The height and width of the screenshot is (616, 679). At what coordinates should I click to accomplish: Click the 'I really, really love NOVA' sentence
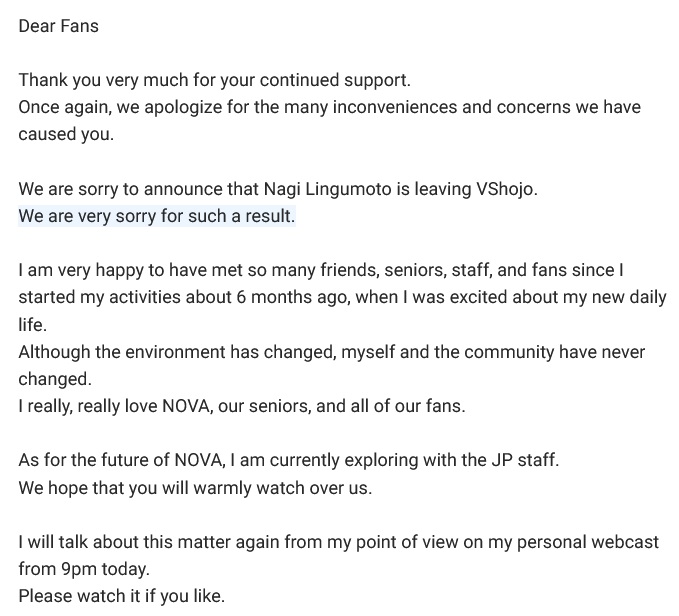pos(241,406)
